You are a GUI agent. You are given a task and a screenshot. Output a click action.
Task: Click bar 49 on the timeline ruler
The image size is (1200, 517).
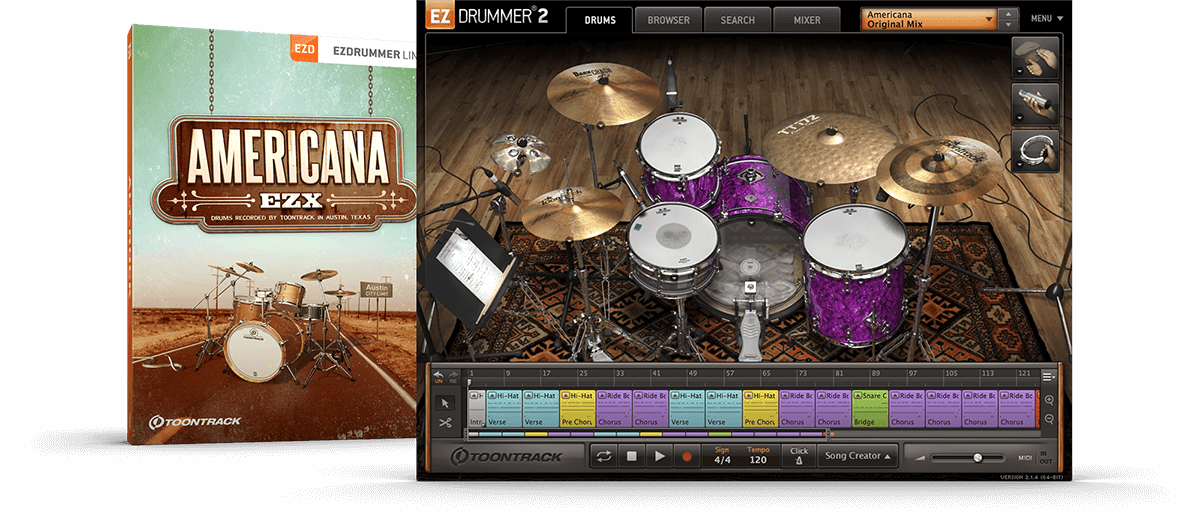(694, 375)
